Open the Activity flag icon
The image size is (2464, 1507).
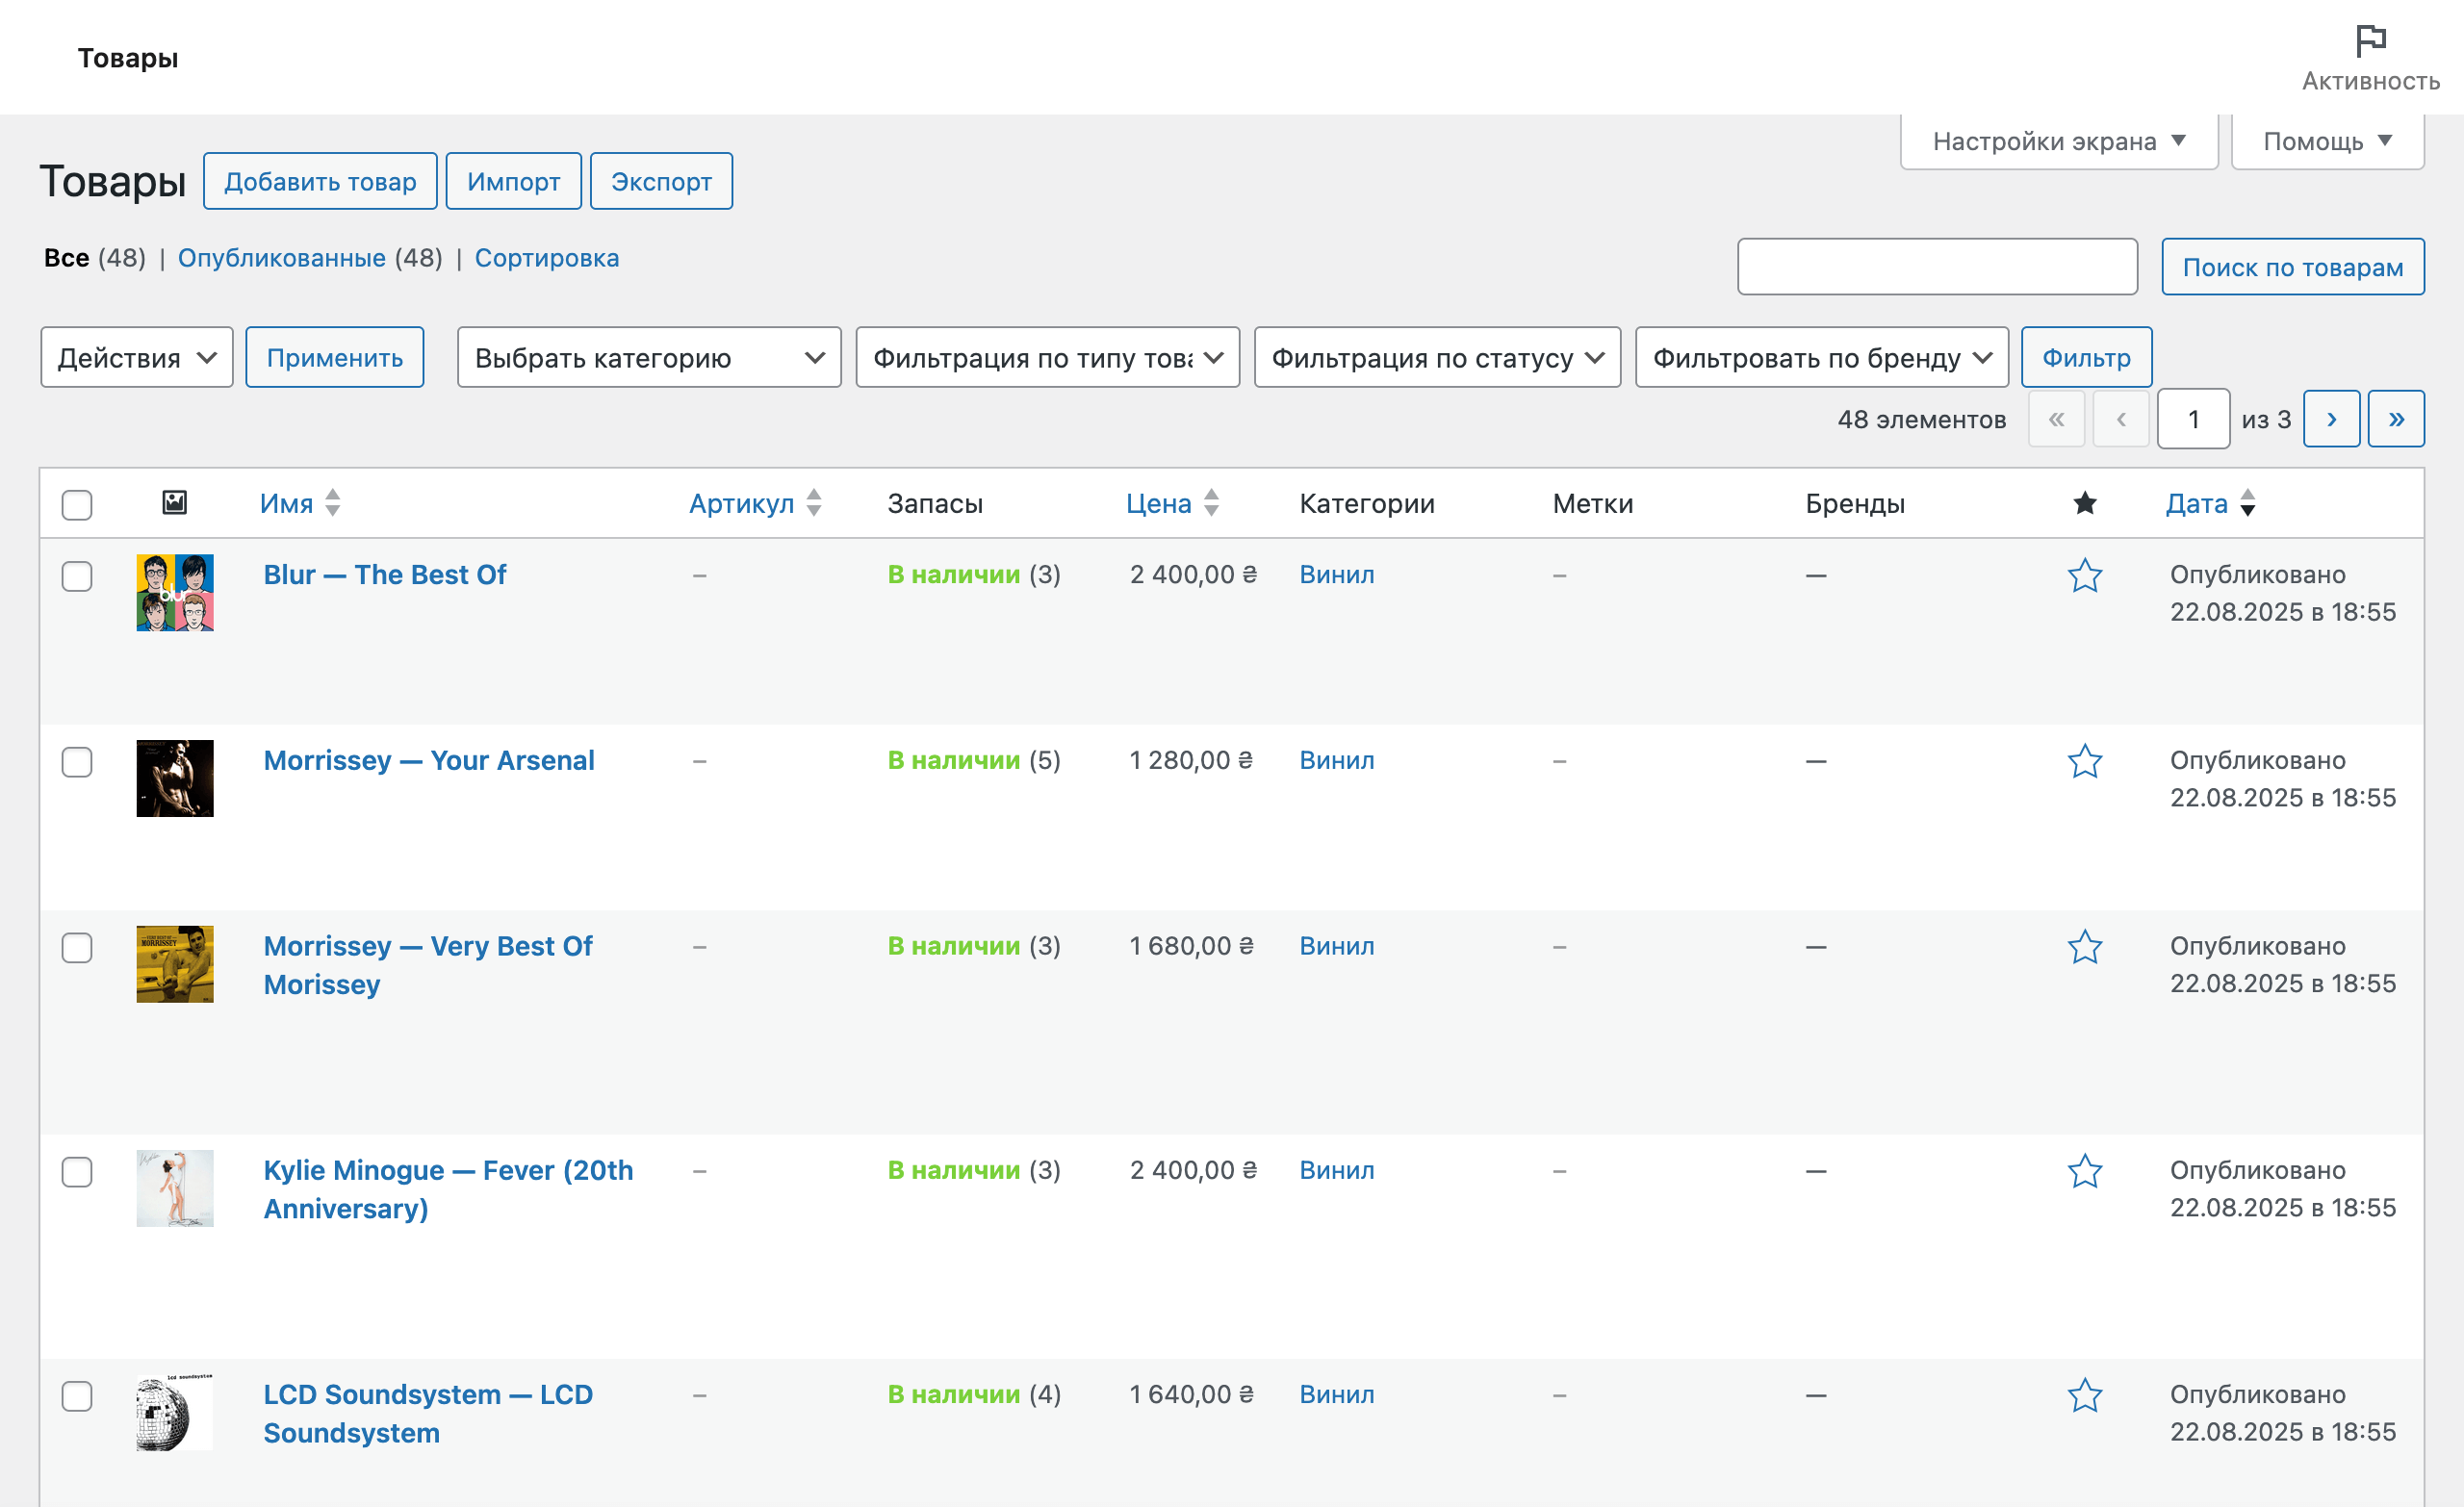click(2370, 43)
